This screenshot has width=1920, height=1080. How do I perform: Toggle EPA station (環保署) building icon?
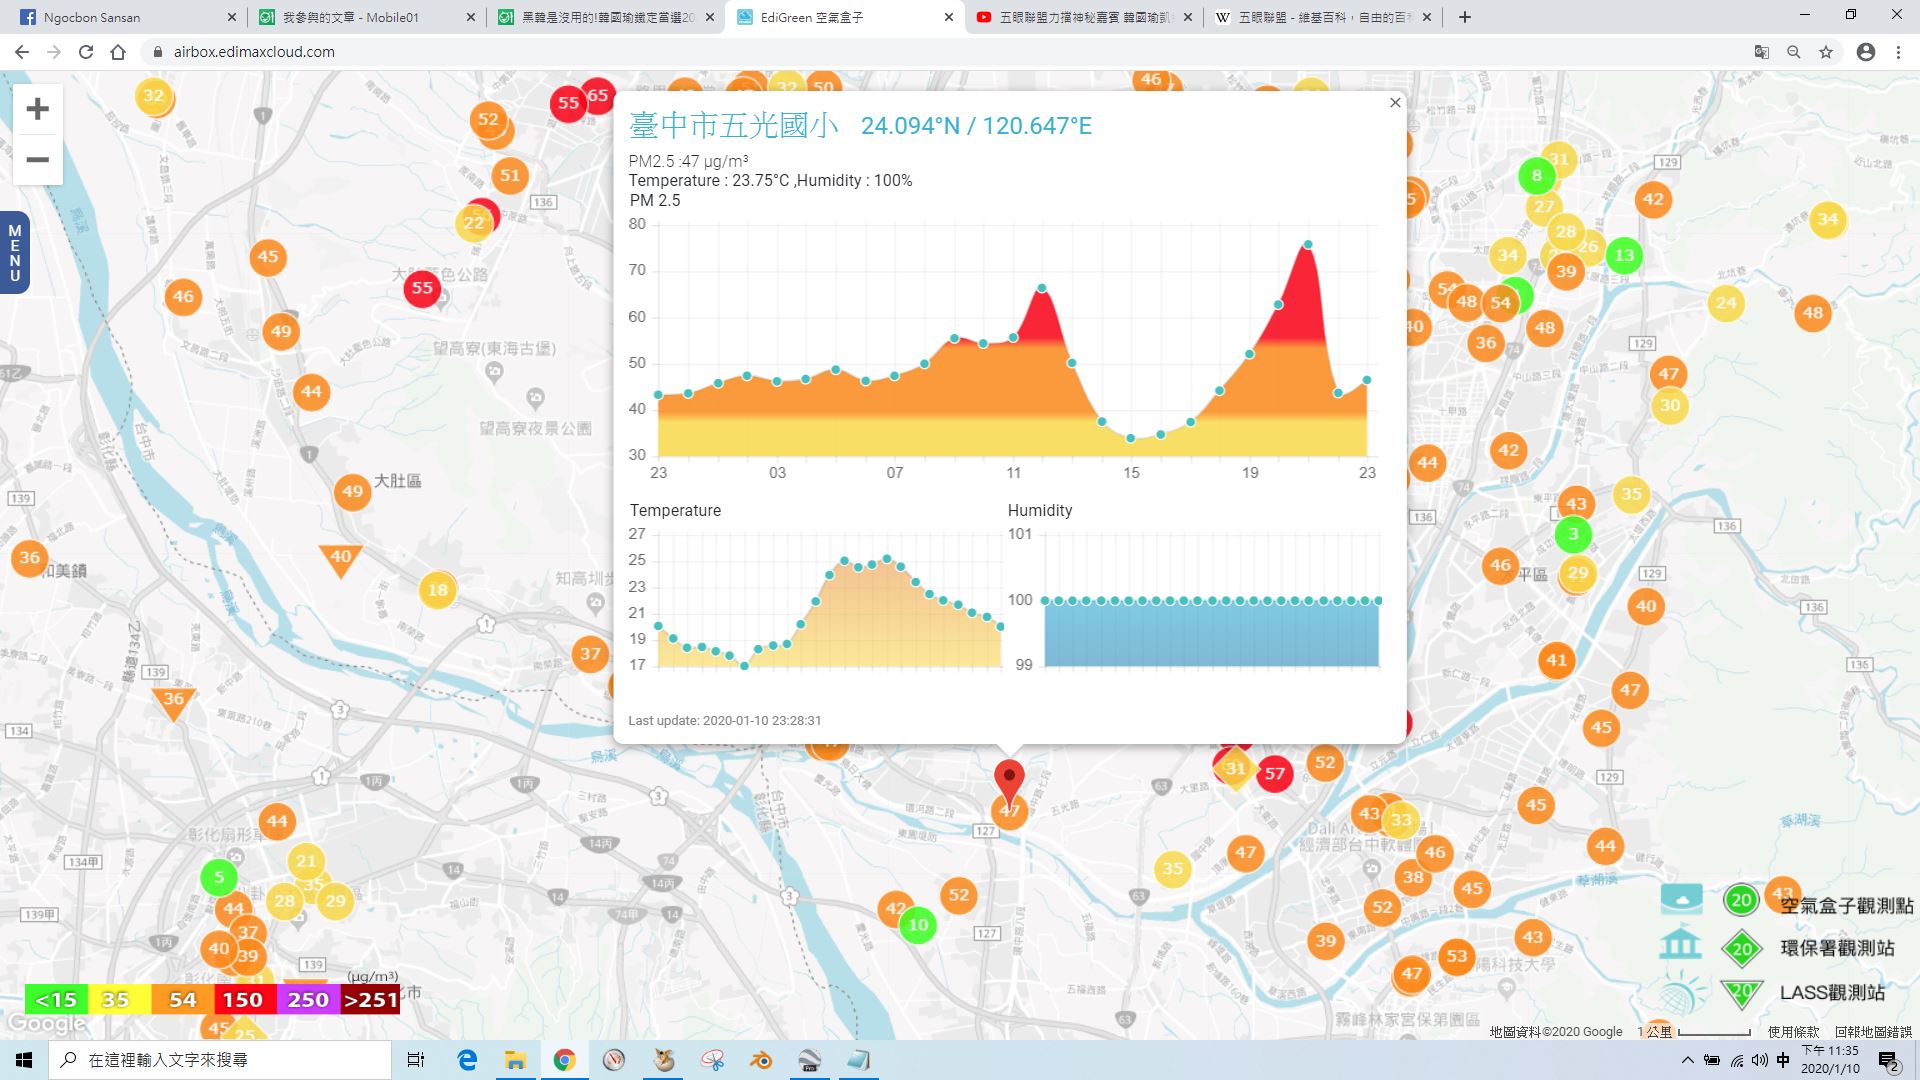pos(1681,944)
